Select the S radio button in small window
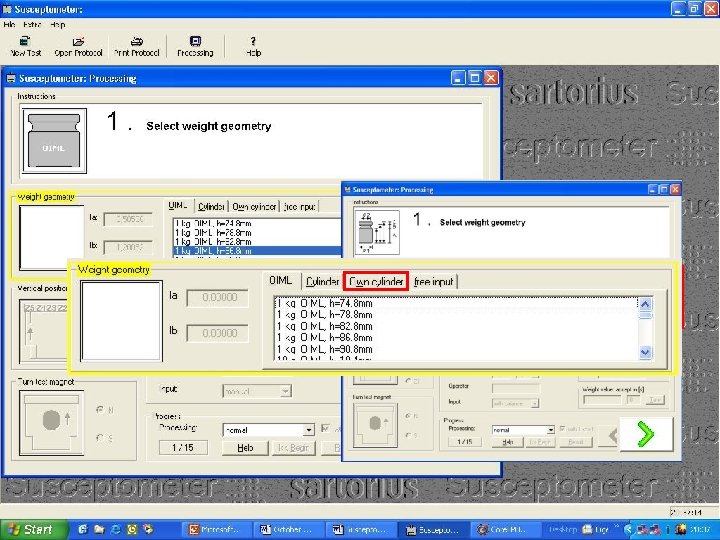The image size is (720, 540). [x=408, y=435]
